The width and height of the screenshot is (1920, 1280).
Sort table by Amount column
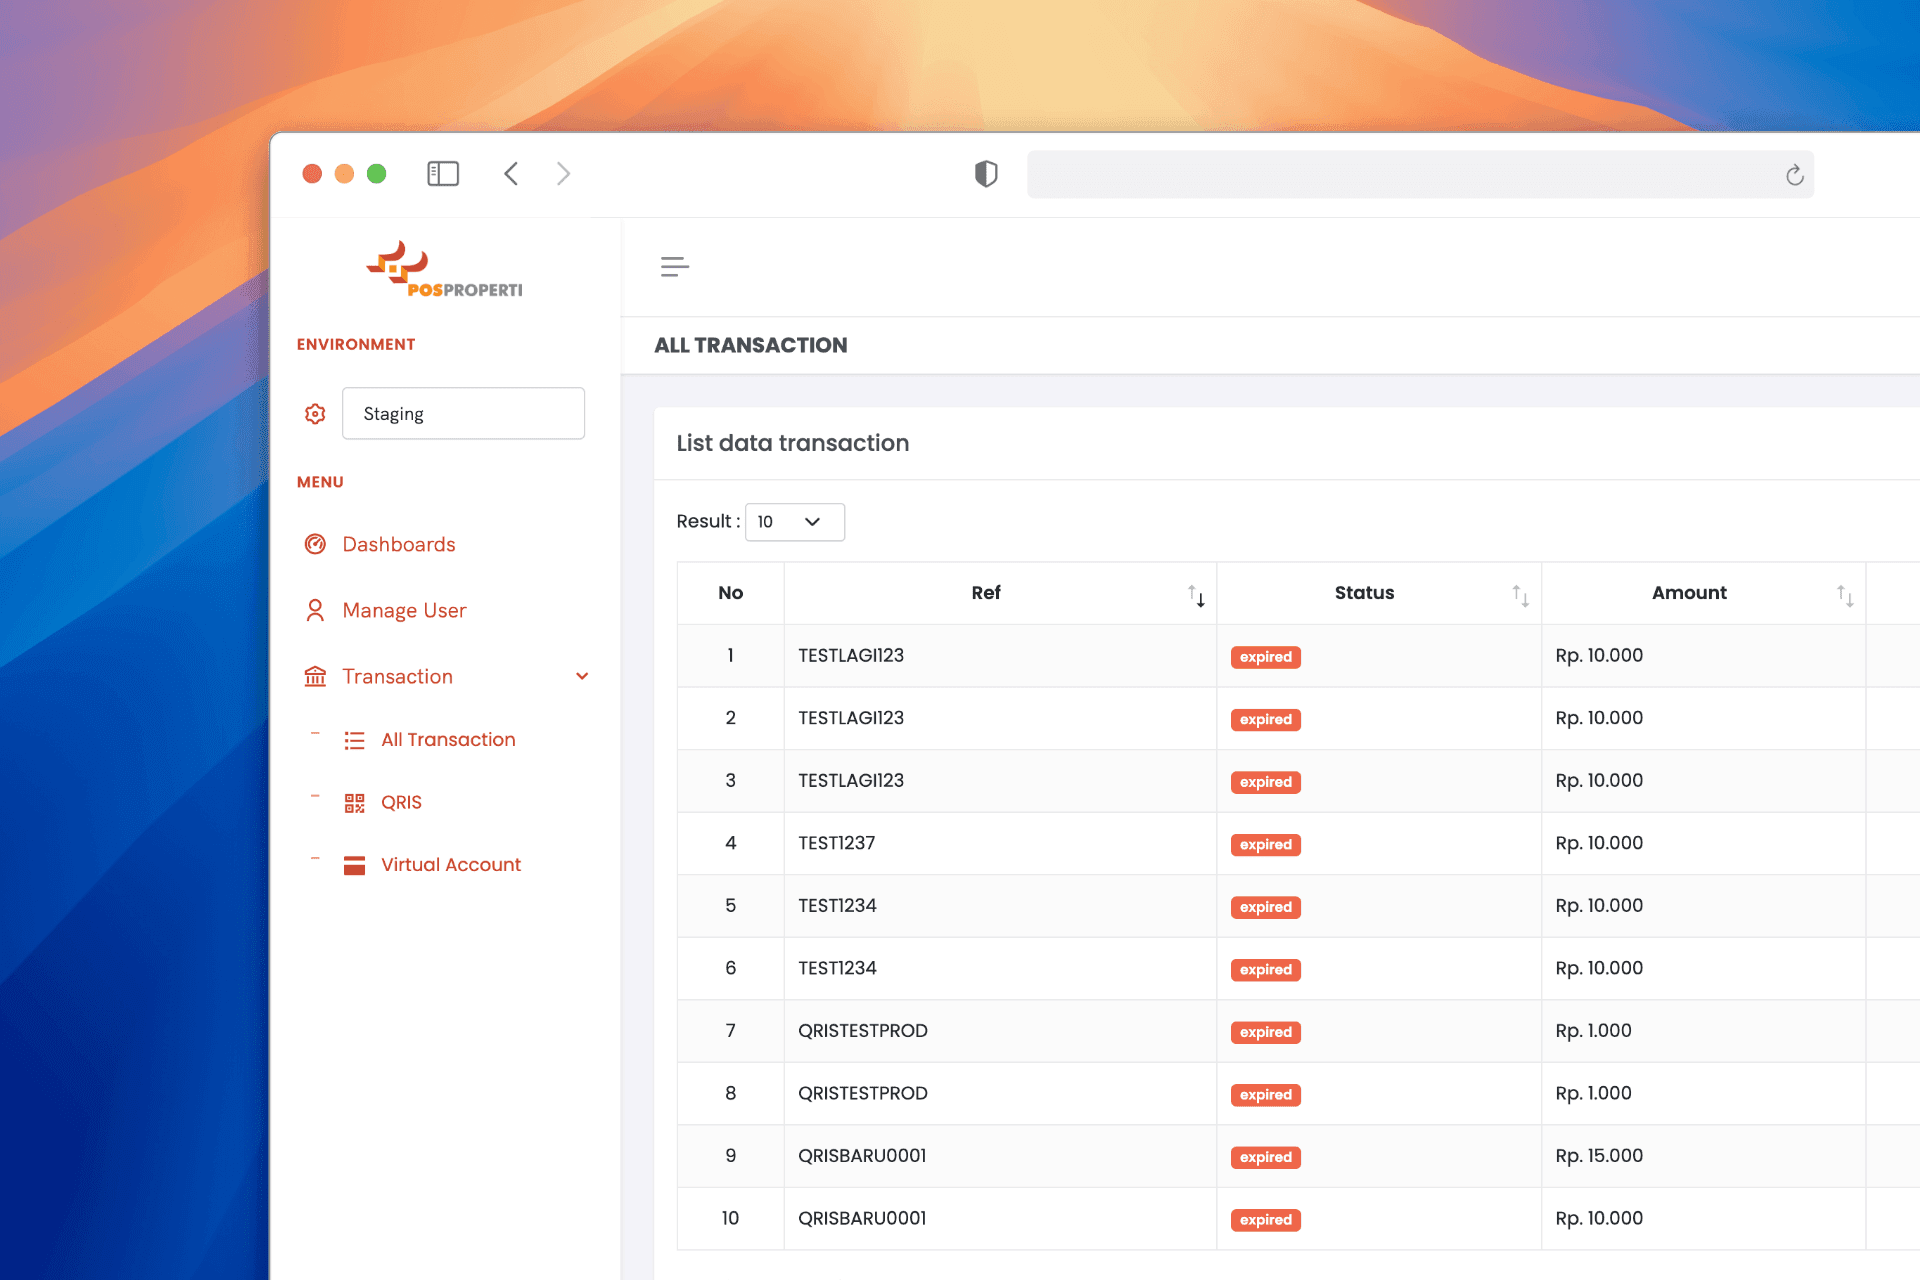pyautogui.click(x=1845, y=596)
